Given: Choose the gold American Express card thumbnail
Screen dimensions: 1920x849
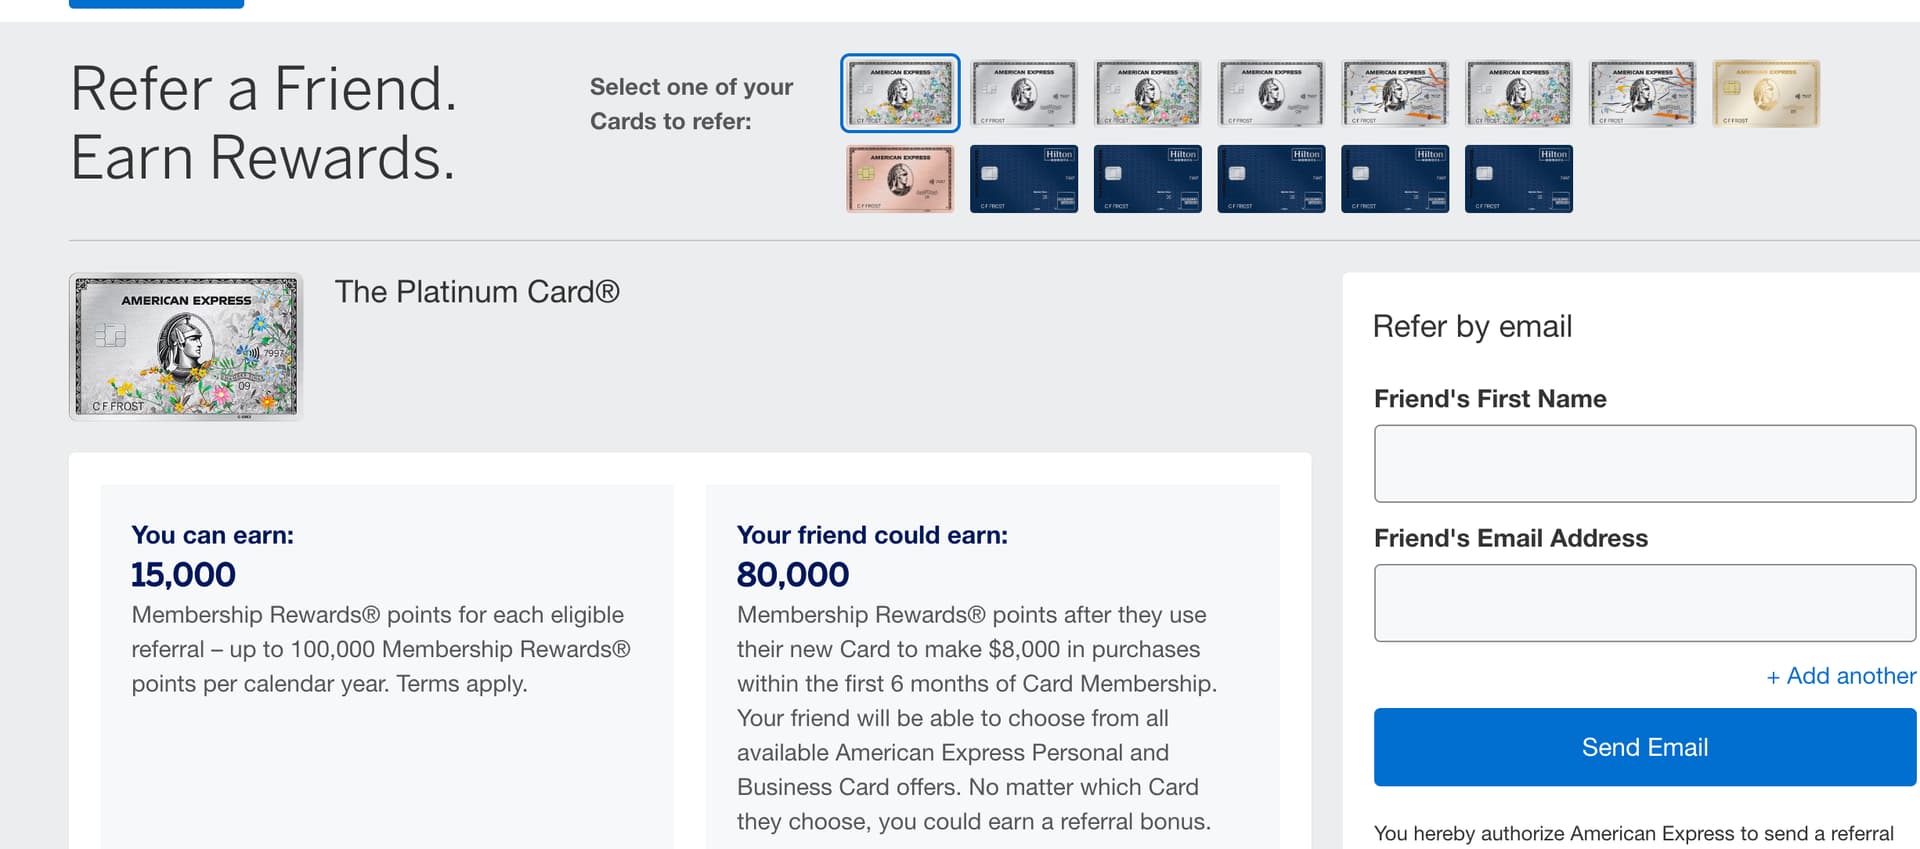Looking at the screenshot, I should coord(1766,93).
